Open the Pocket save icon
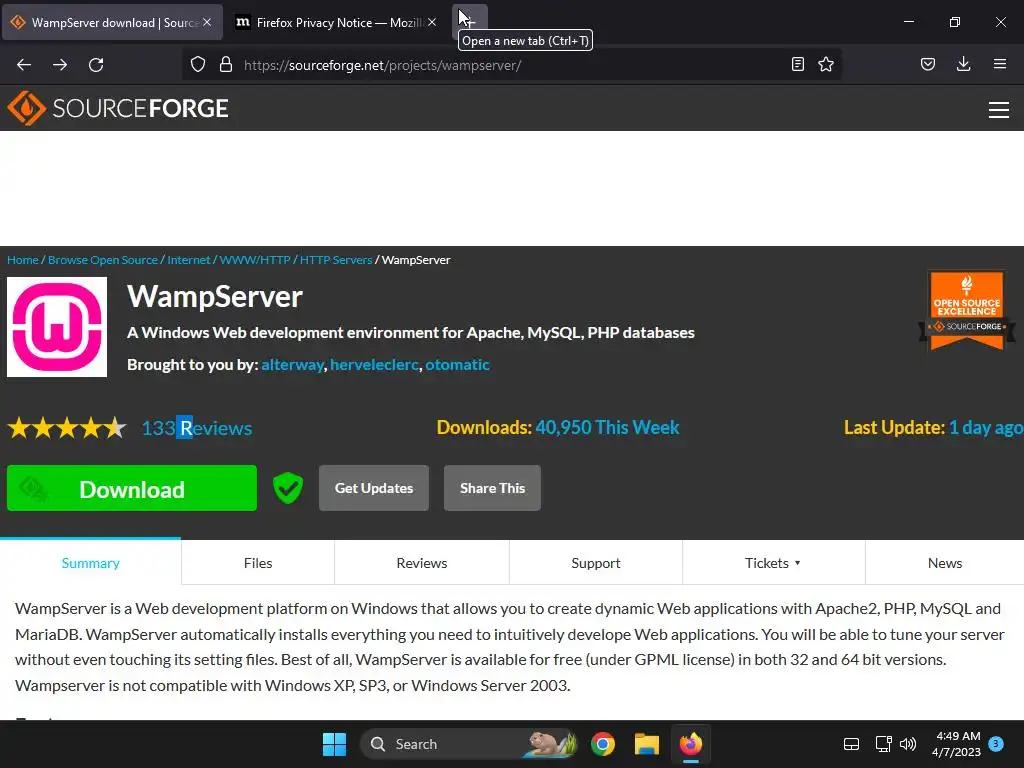1024x768 pixels. [928, 65]
